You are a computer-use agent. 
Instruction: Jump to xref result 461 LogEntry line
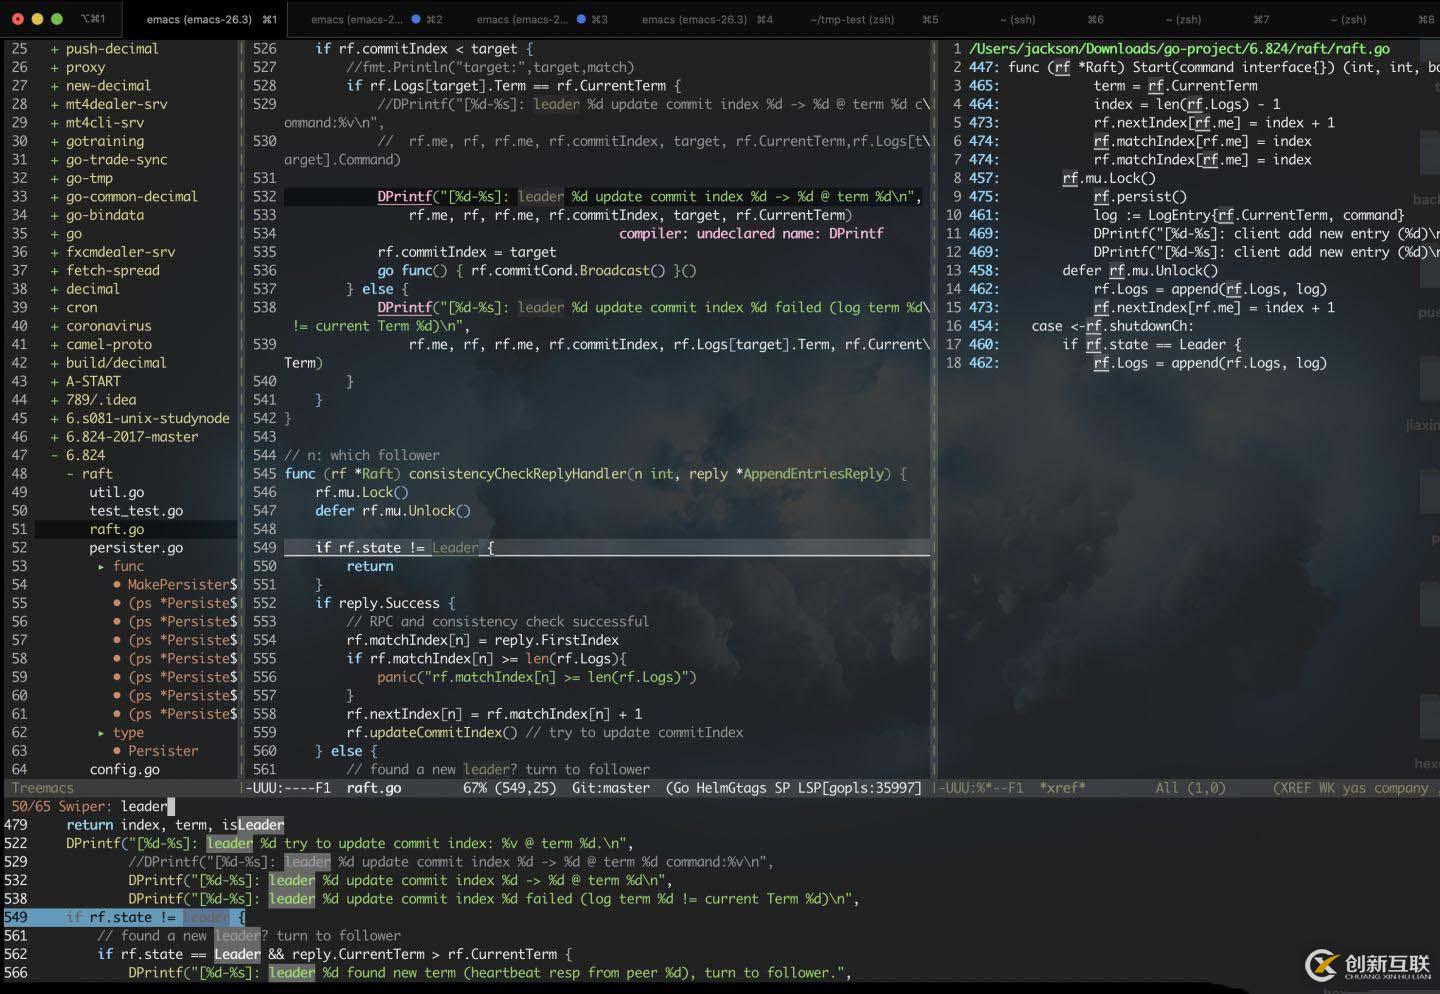[1186, 215]
